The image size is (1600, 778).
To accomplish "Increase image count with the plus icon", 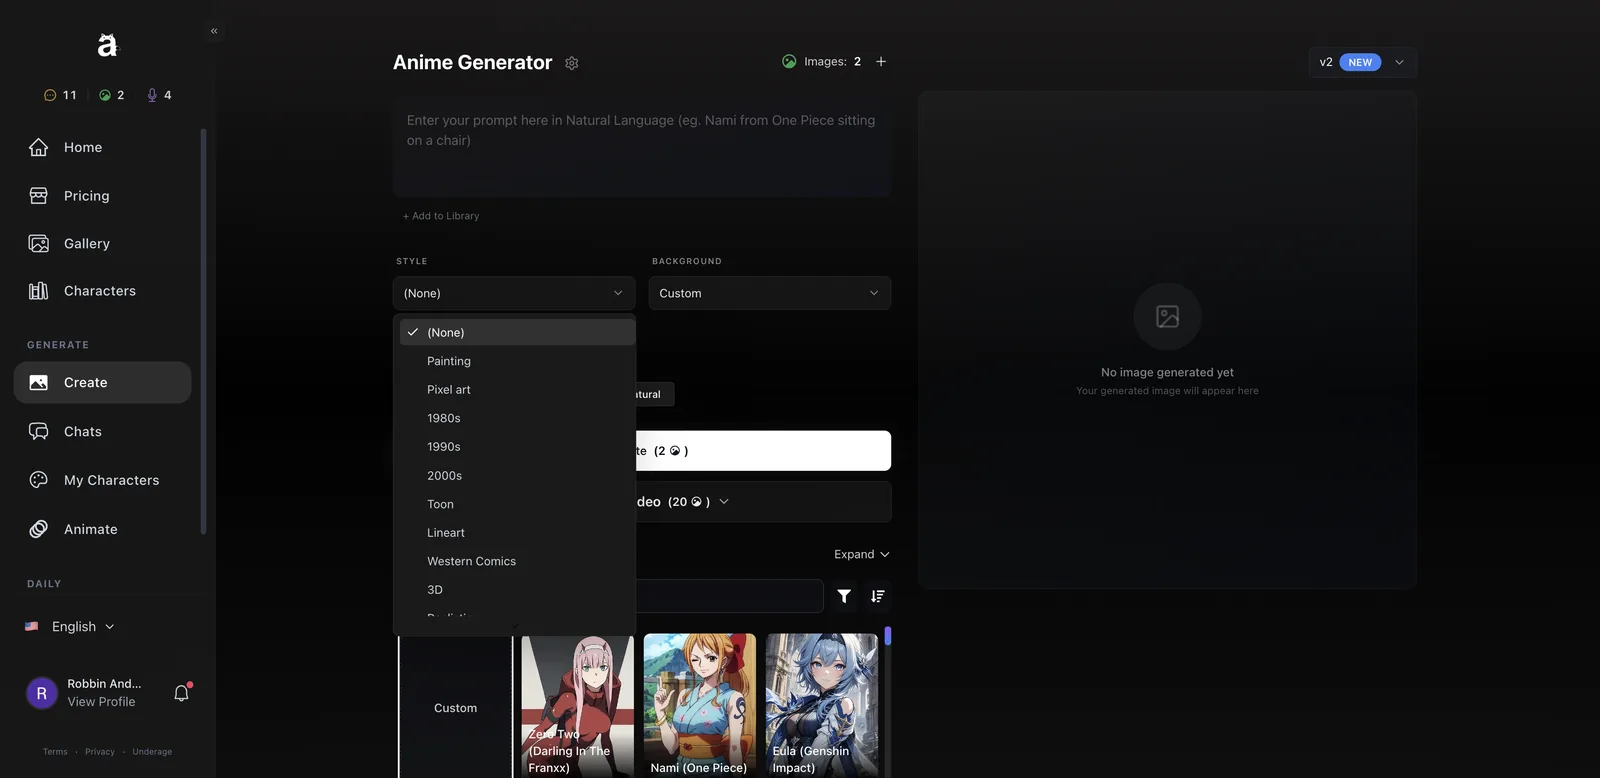I will (881, 61).
